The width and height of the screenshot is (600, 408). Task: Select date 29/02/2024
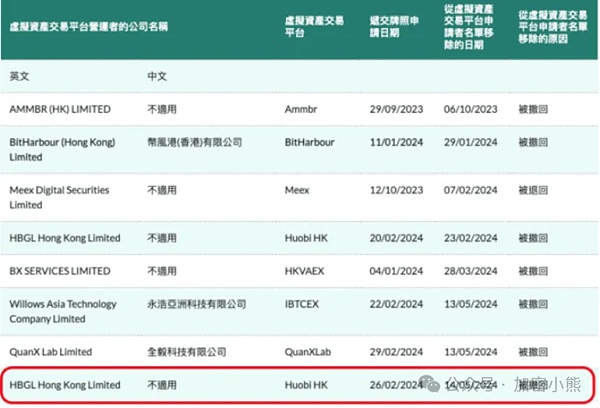coord(396,352)
